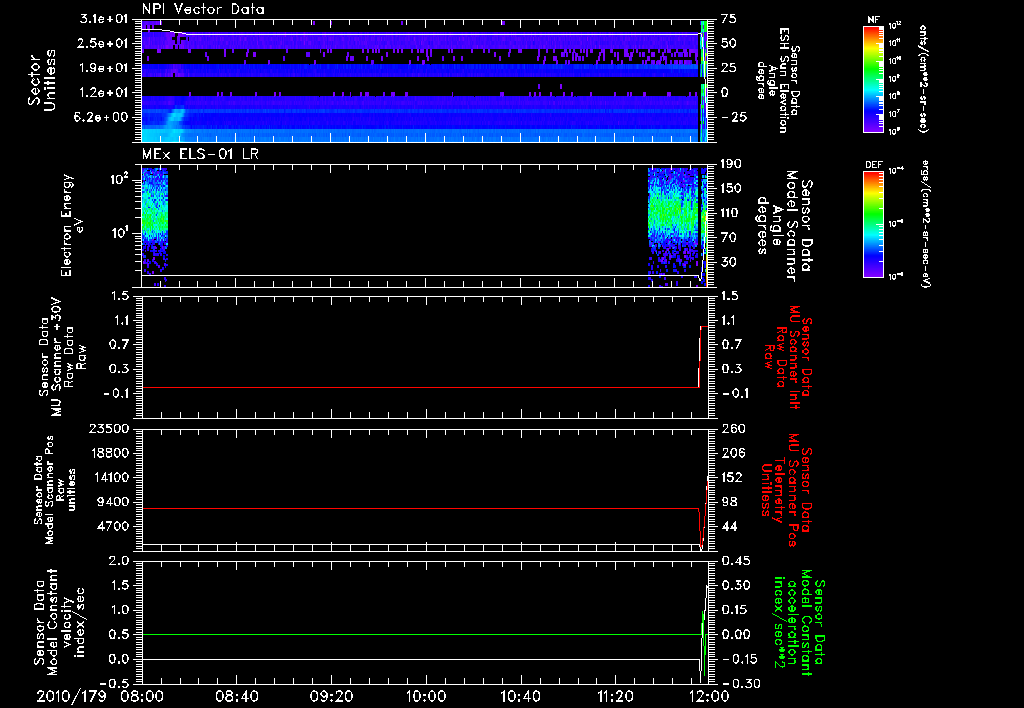Click the 152 telemetry tick value
This screenshot has width=1024, height=708.
pos(734,477)
